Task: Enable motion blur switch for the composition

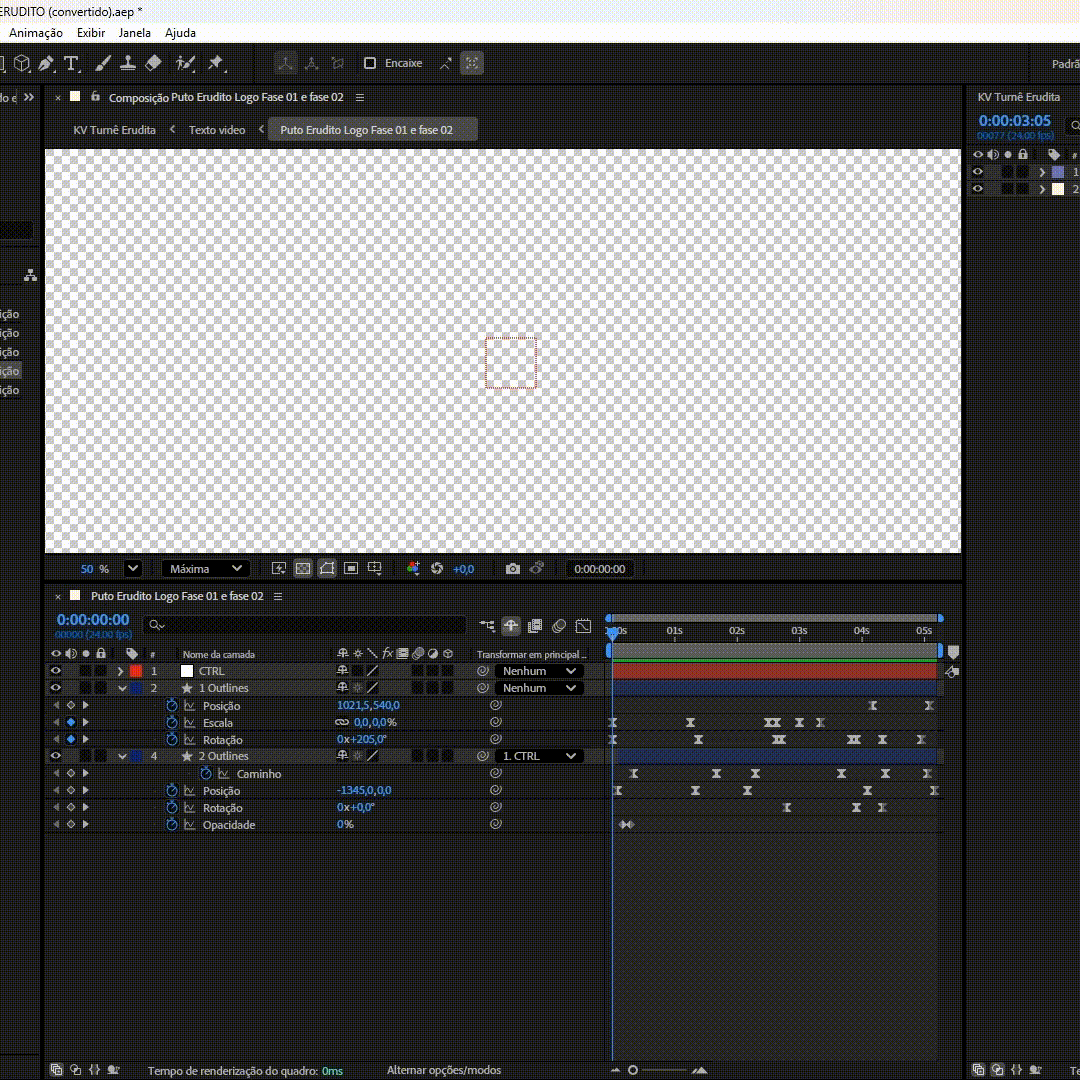Action: (x=559, y=625)
